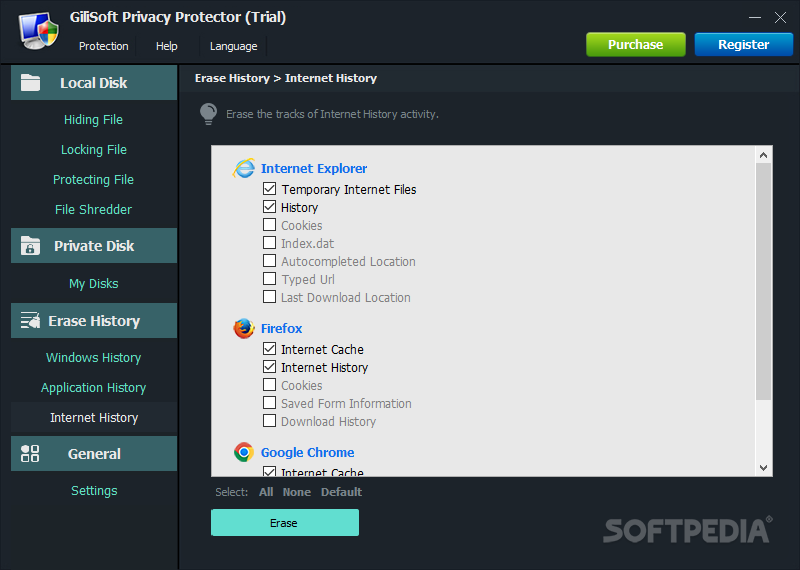
Task: Open the Language menu
Action: (233, 46)
